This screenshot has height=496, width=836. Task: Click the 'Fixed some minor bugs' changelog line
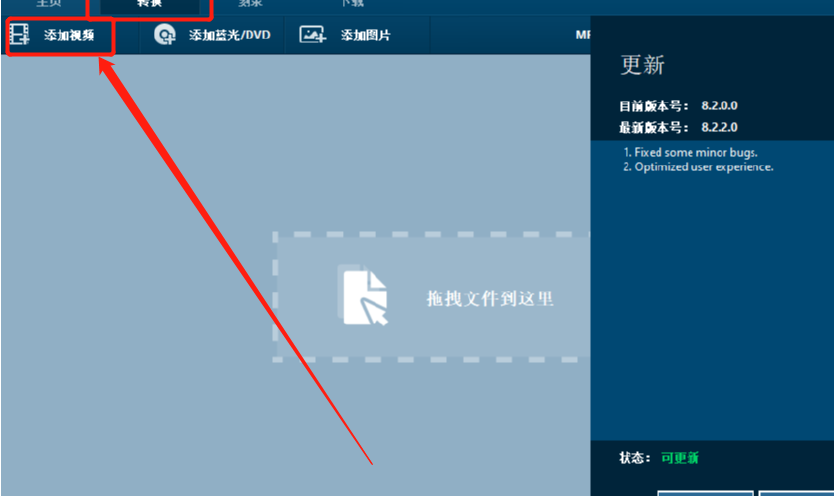click(690, 153)
